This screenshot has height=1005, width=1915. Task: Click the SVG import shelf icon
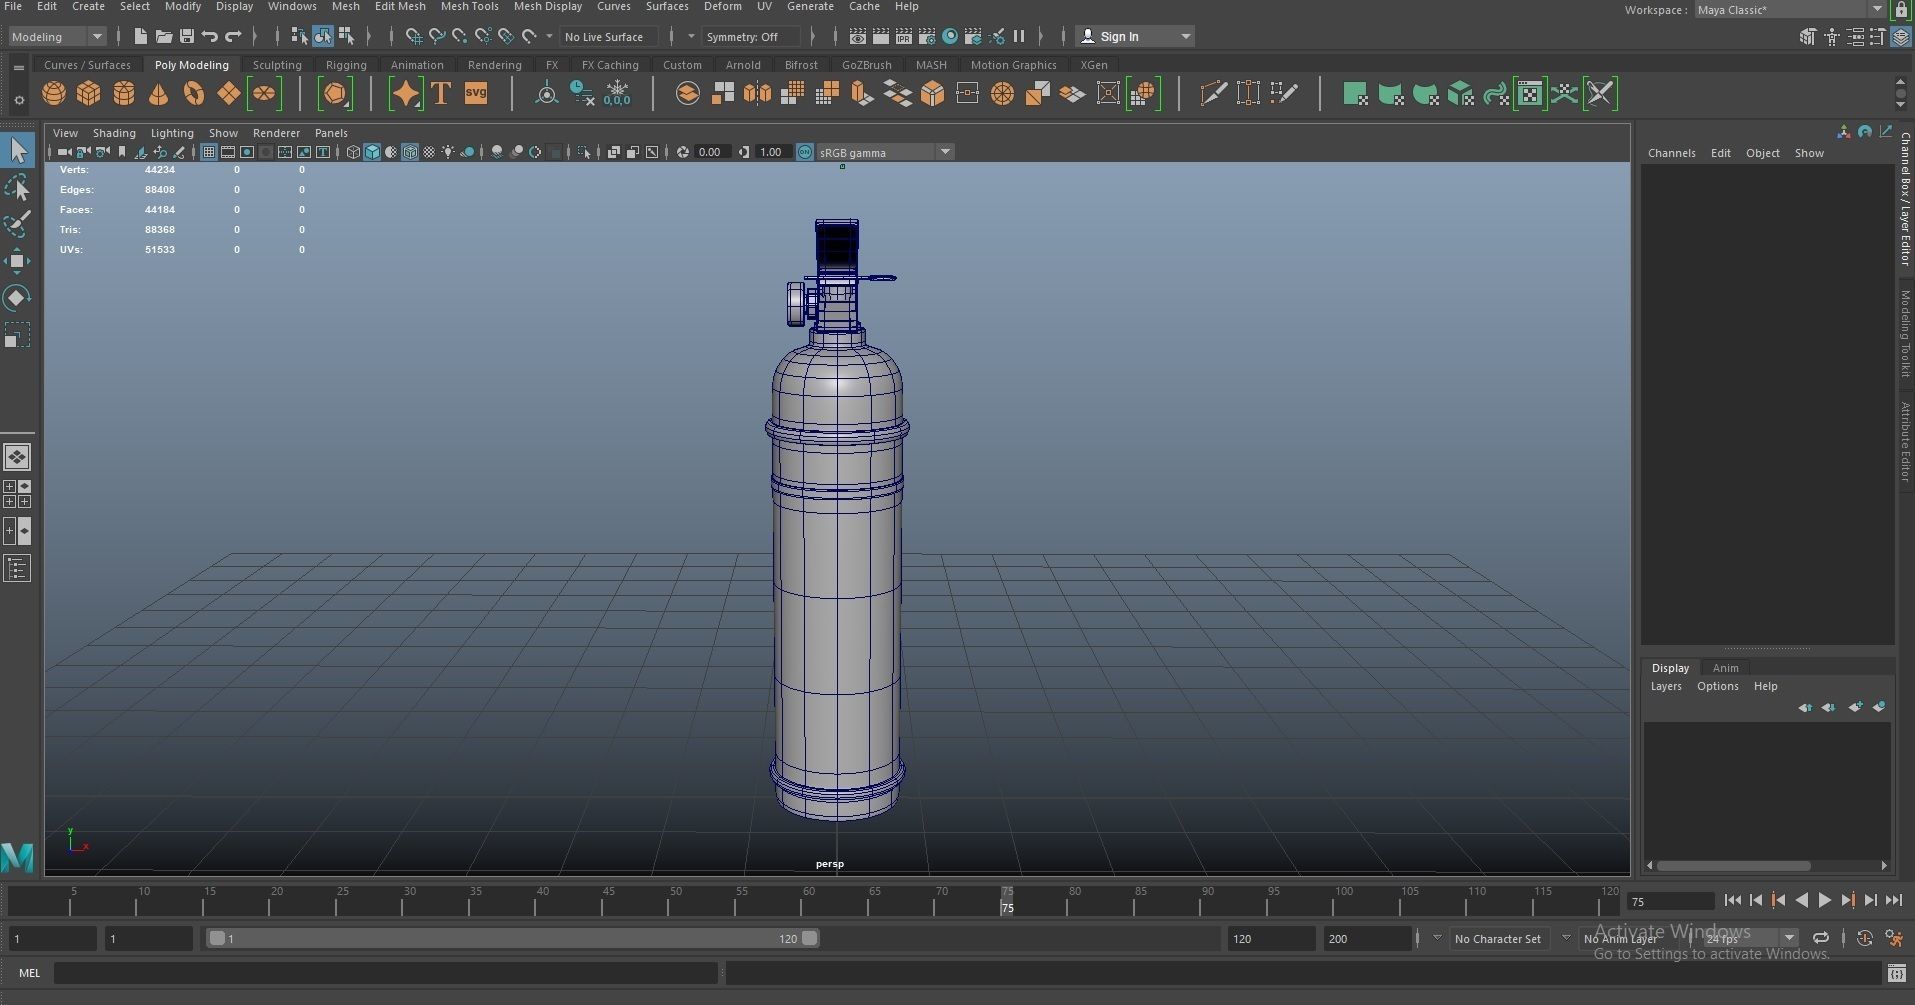[476, 94]
